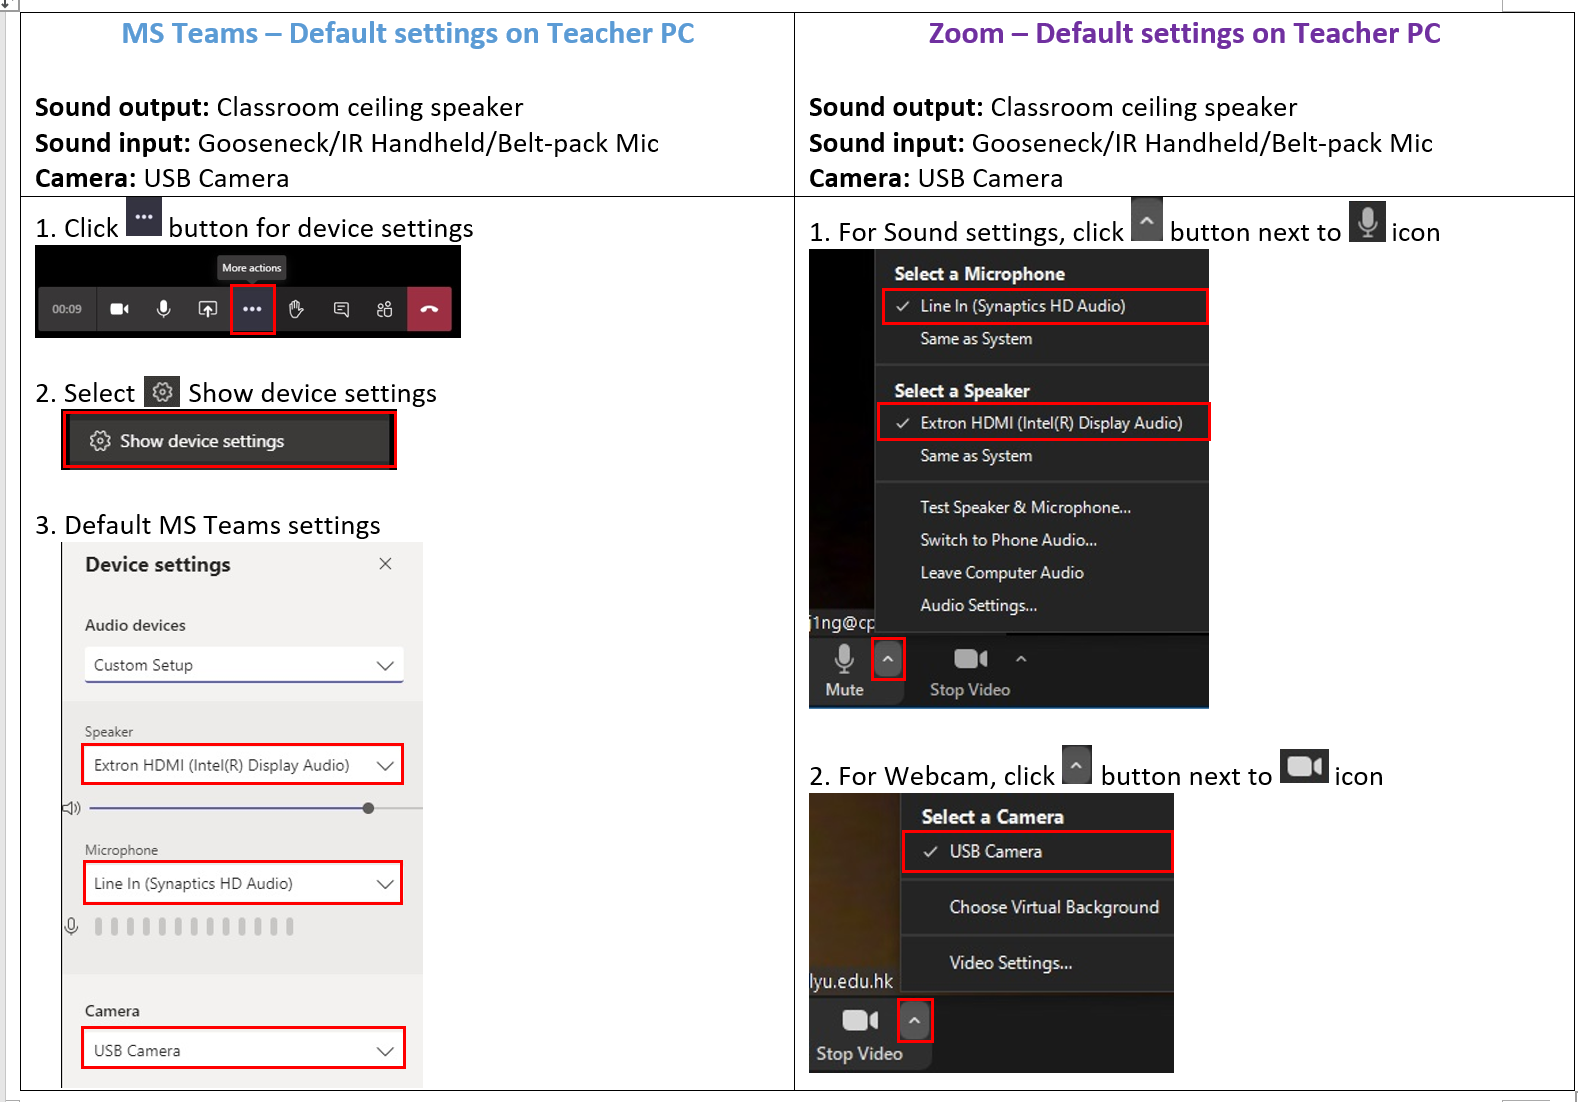This screenshot has height=1102, width=1578.
Task: Open the share screen icon in Teams toolbar
Action: [x=208, y=309]
